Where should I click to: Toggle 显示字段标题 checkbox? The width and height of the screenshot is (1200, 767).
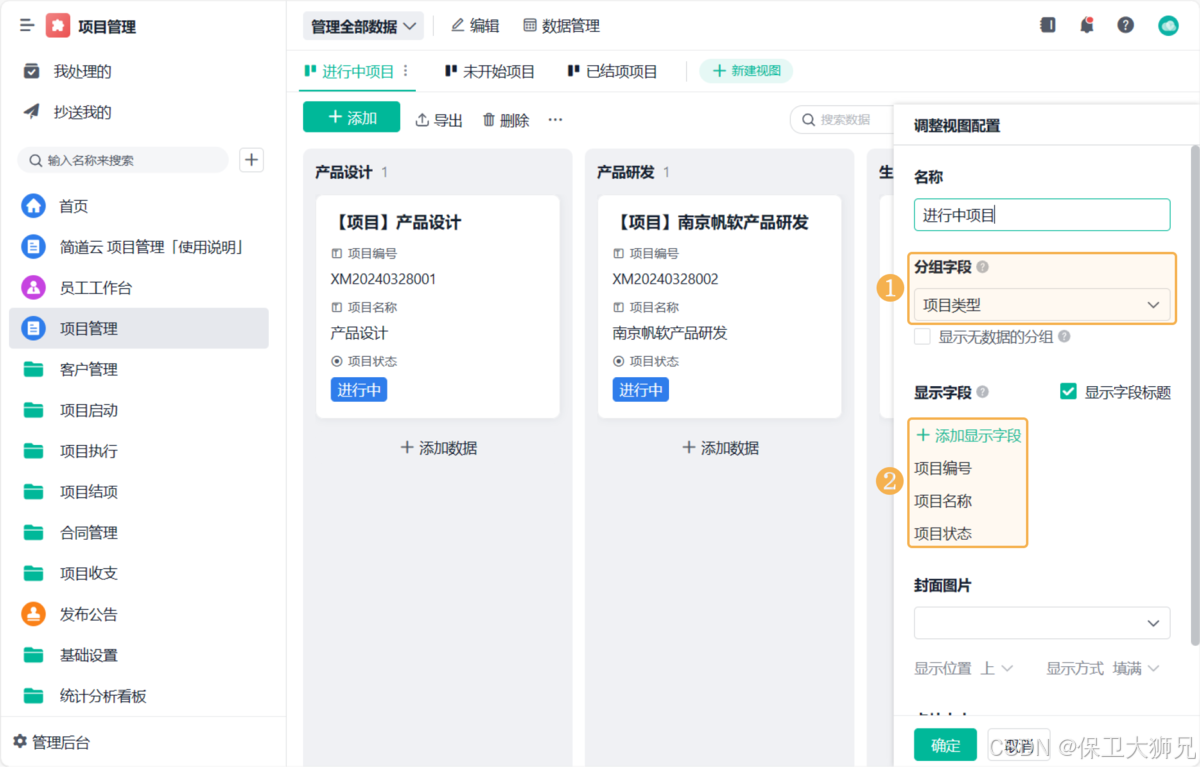click(1068, 392)
